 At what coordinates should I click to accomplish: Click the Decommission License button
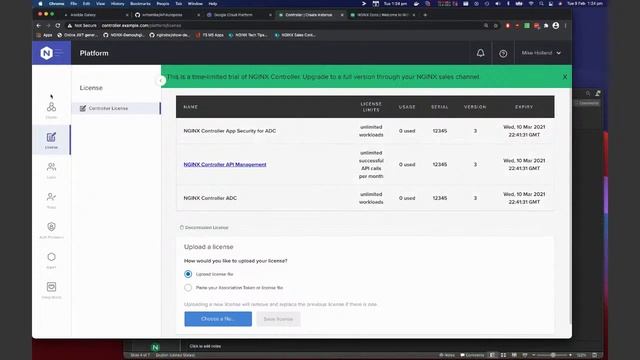tap(204, 228)
